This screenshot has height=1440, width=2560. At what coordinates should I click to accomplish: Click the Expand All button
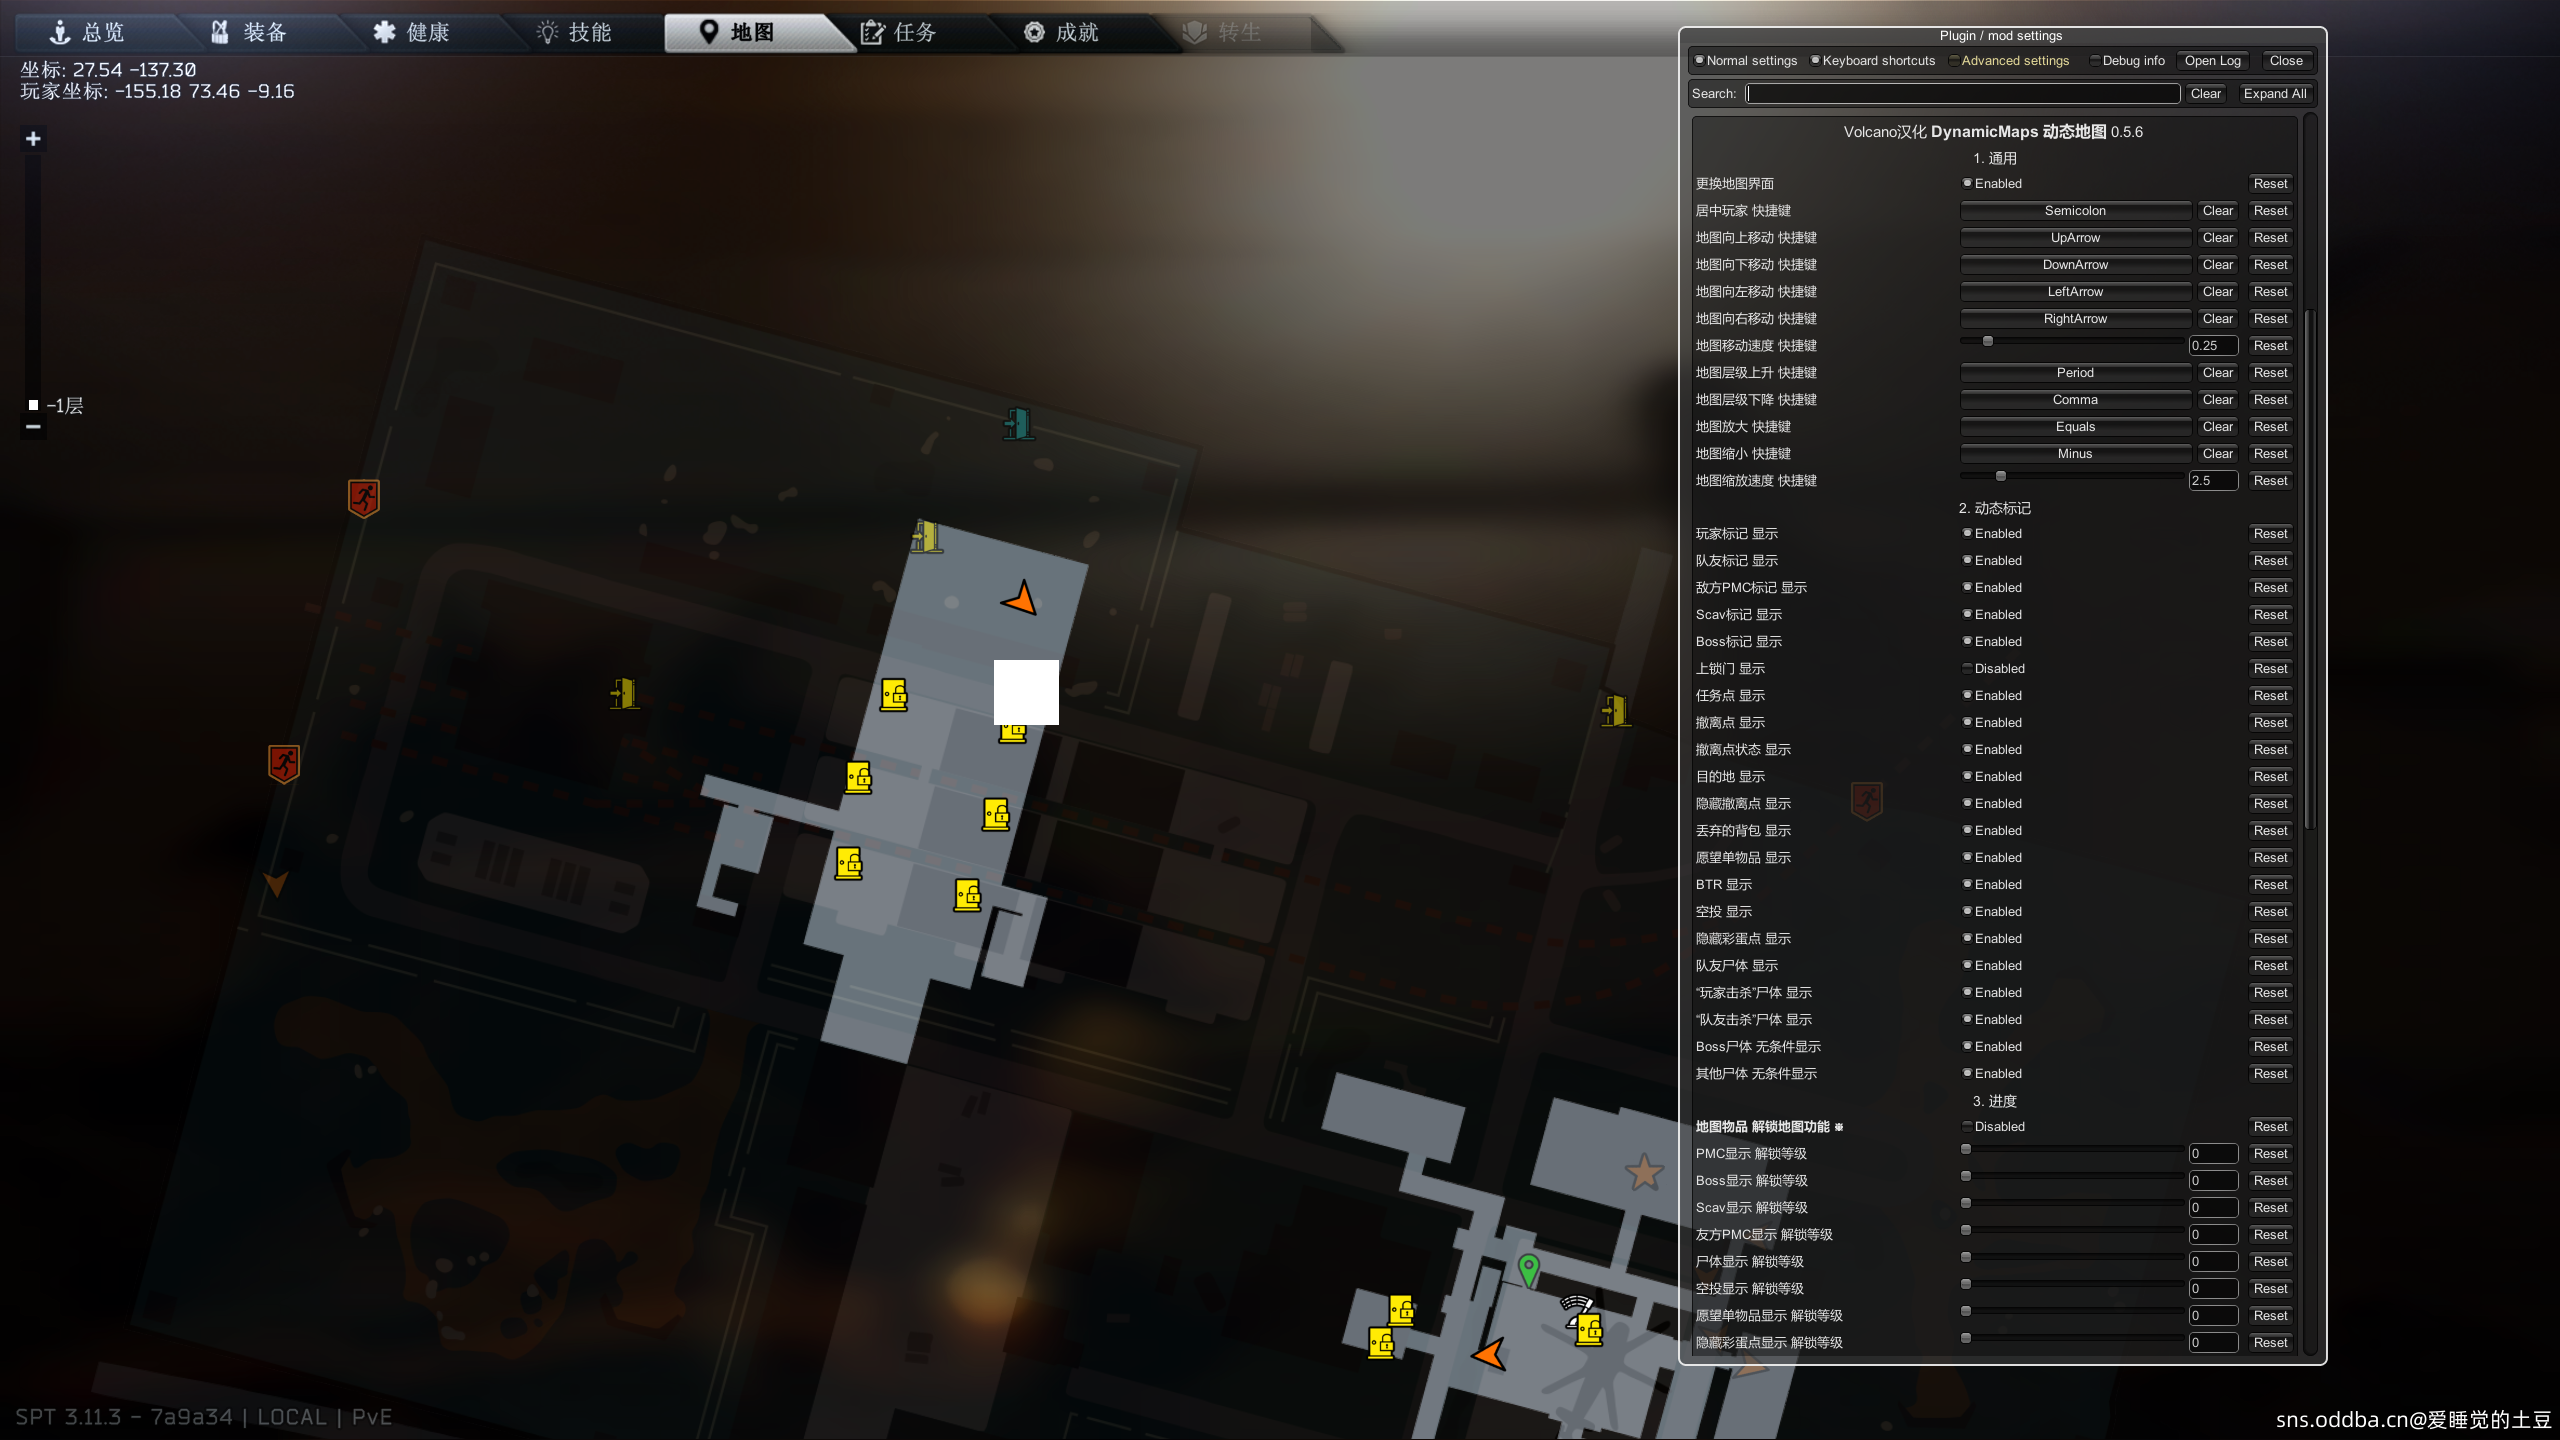2275,94
